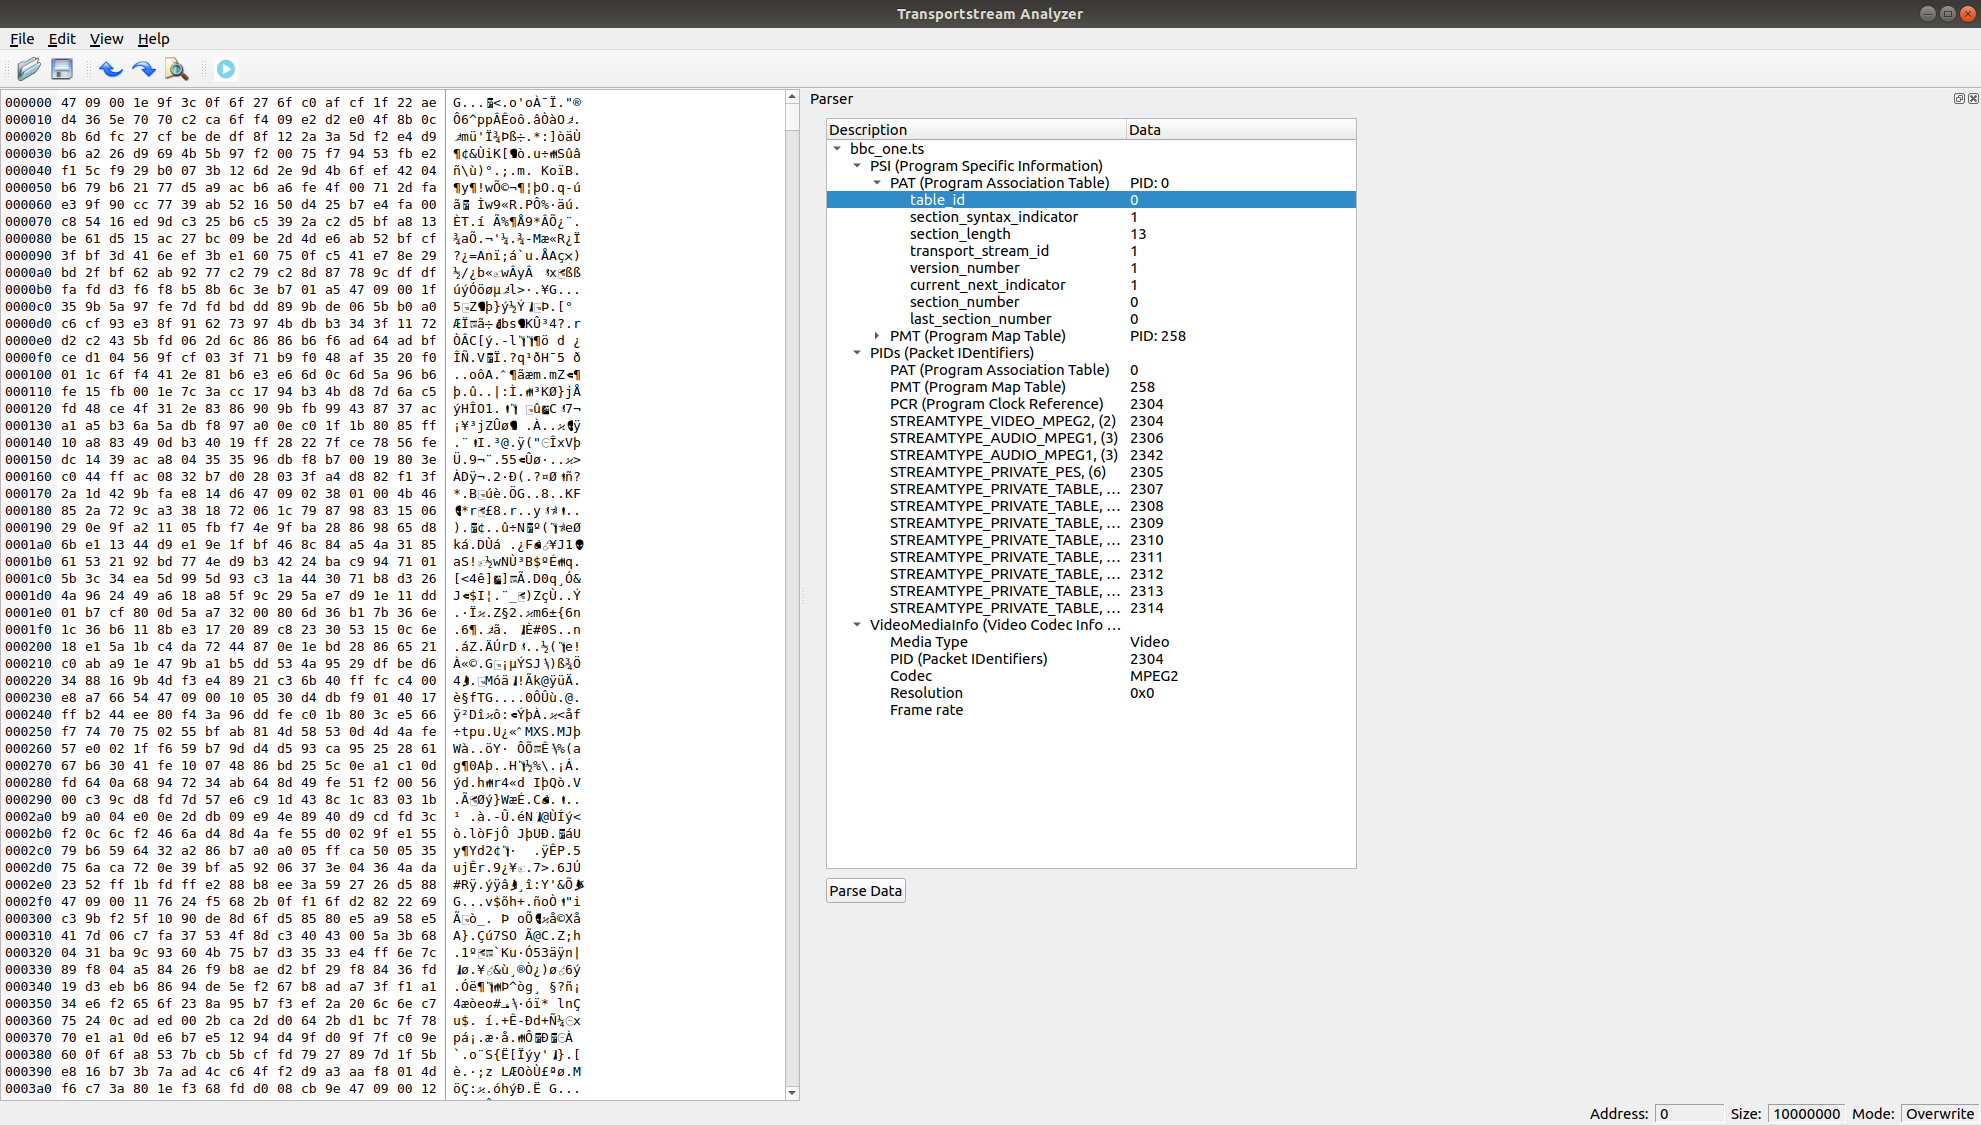The image size is (1981, 1125).
Task: Select STREAMTYPE_AUDIO_MPEG1 row with PID 2306
Action: point(1091,438)
